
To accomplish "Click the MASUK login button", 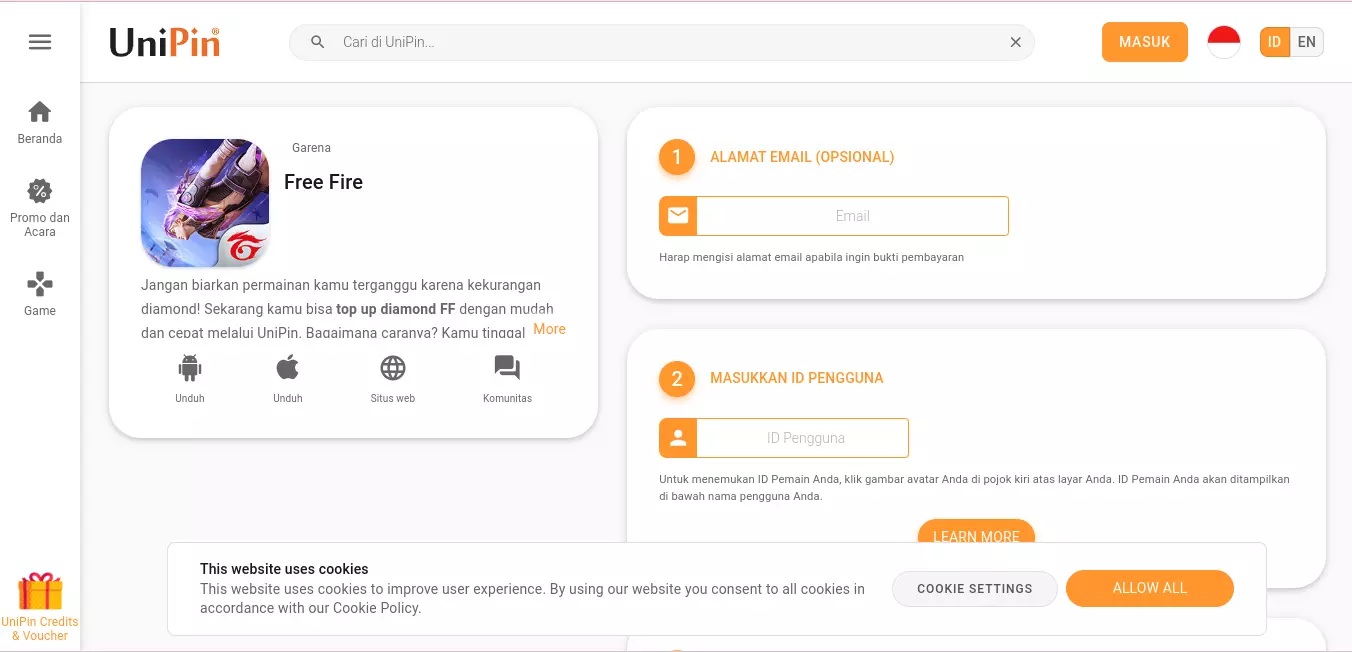I will 1145,42.
